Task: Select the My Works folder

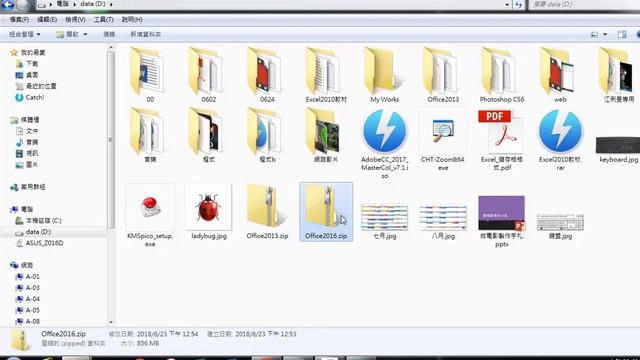Action: 384,76
